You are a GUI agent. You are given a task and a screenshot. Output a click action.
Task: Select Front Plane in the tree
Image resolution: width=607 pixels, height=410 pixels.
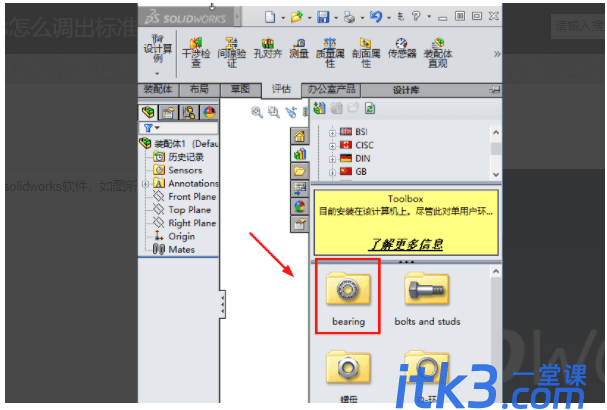coord(185,197)
